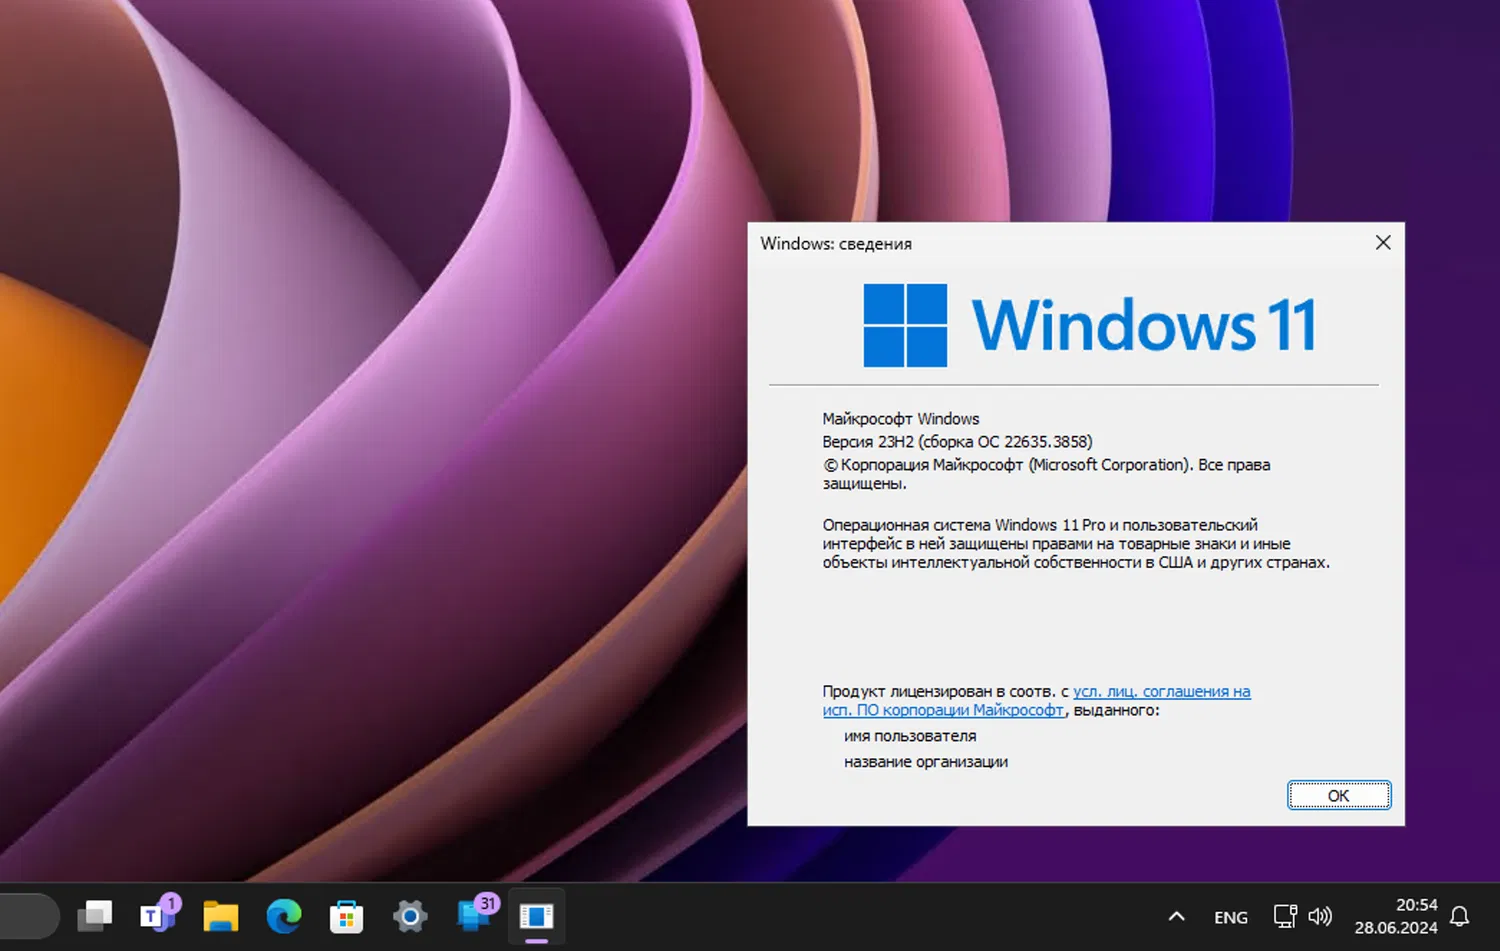
Task: Open the Microsoft Store
Action: (346, 916)
